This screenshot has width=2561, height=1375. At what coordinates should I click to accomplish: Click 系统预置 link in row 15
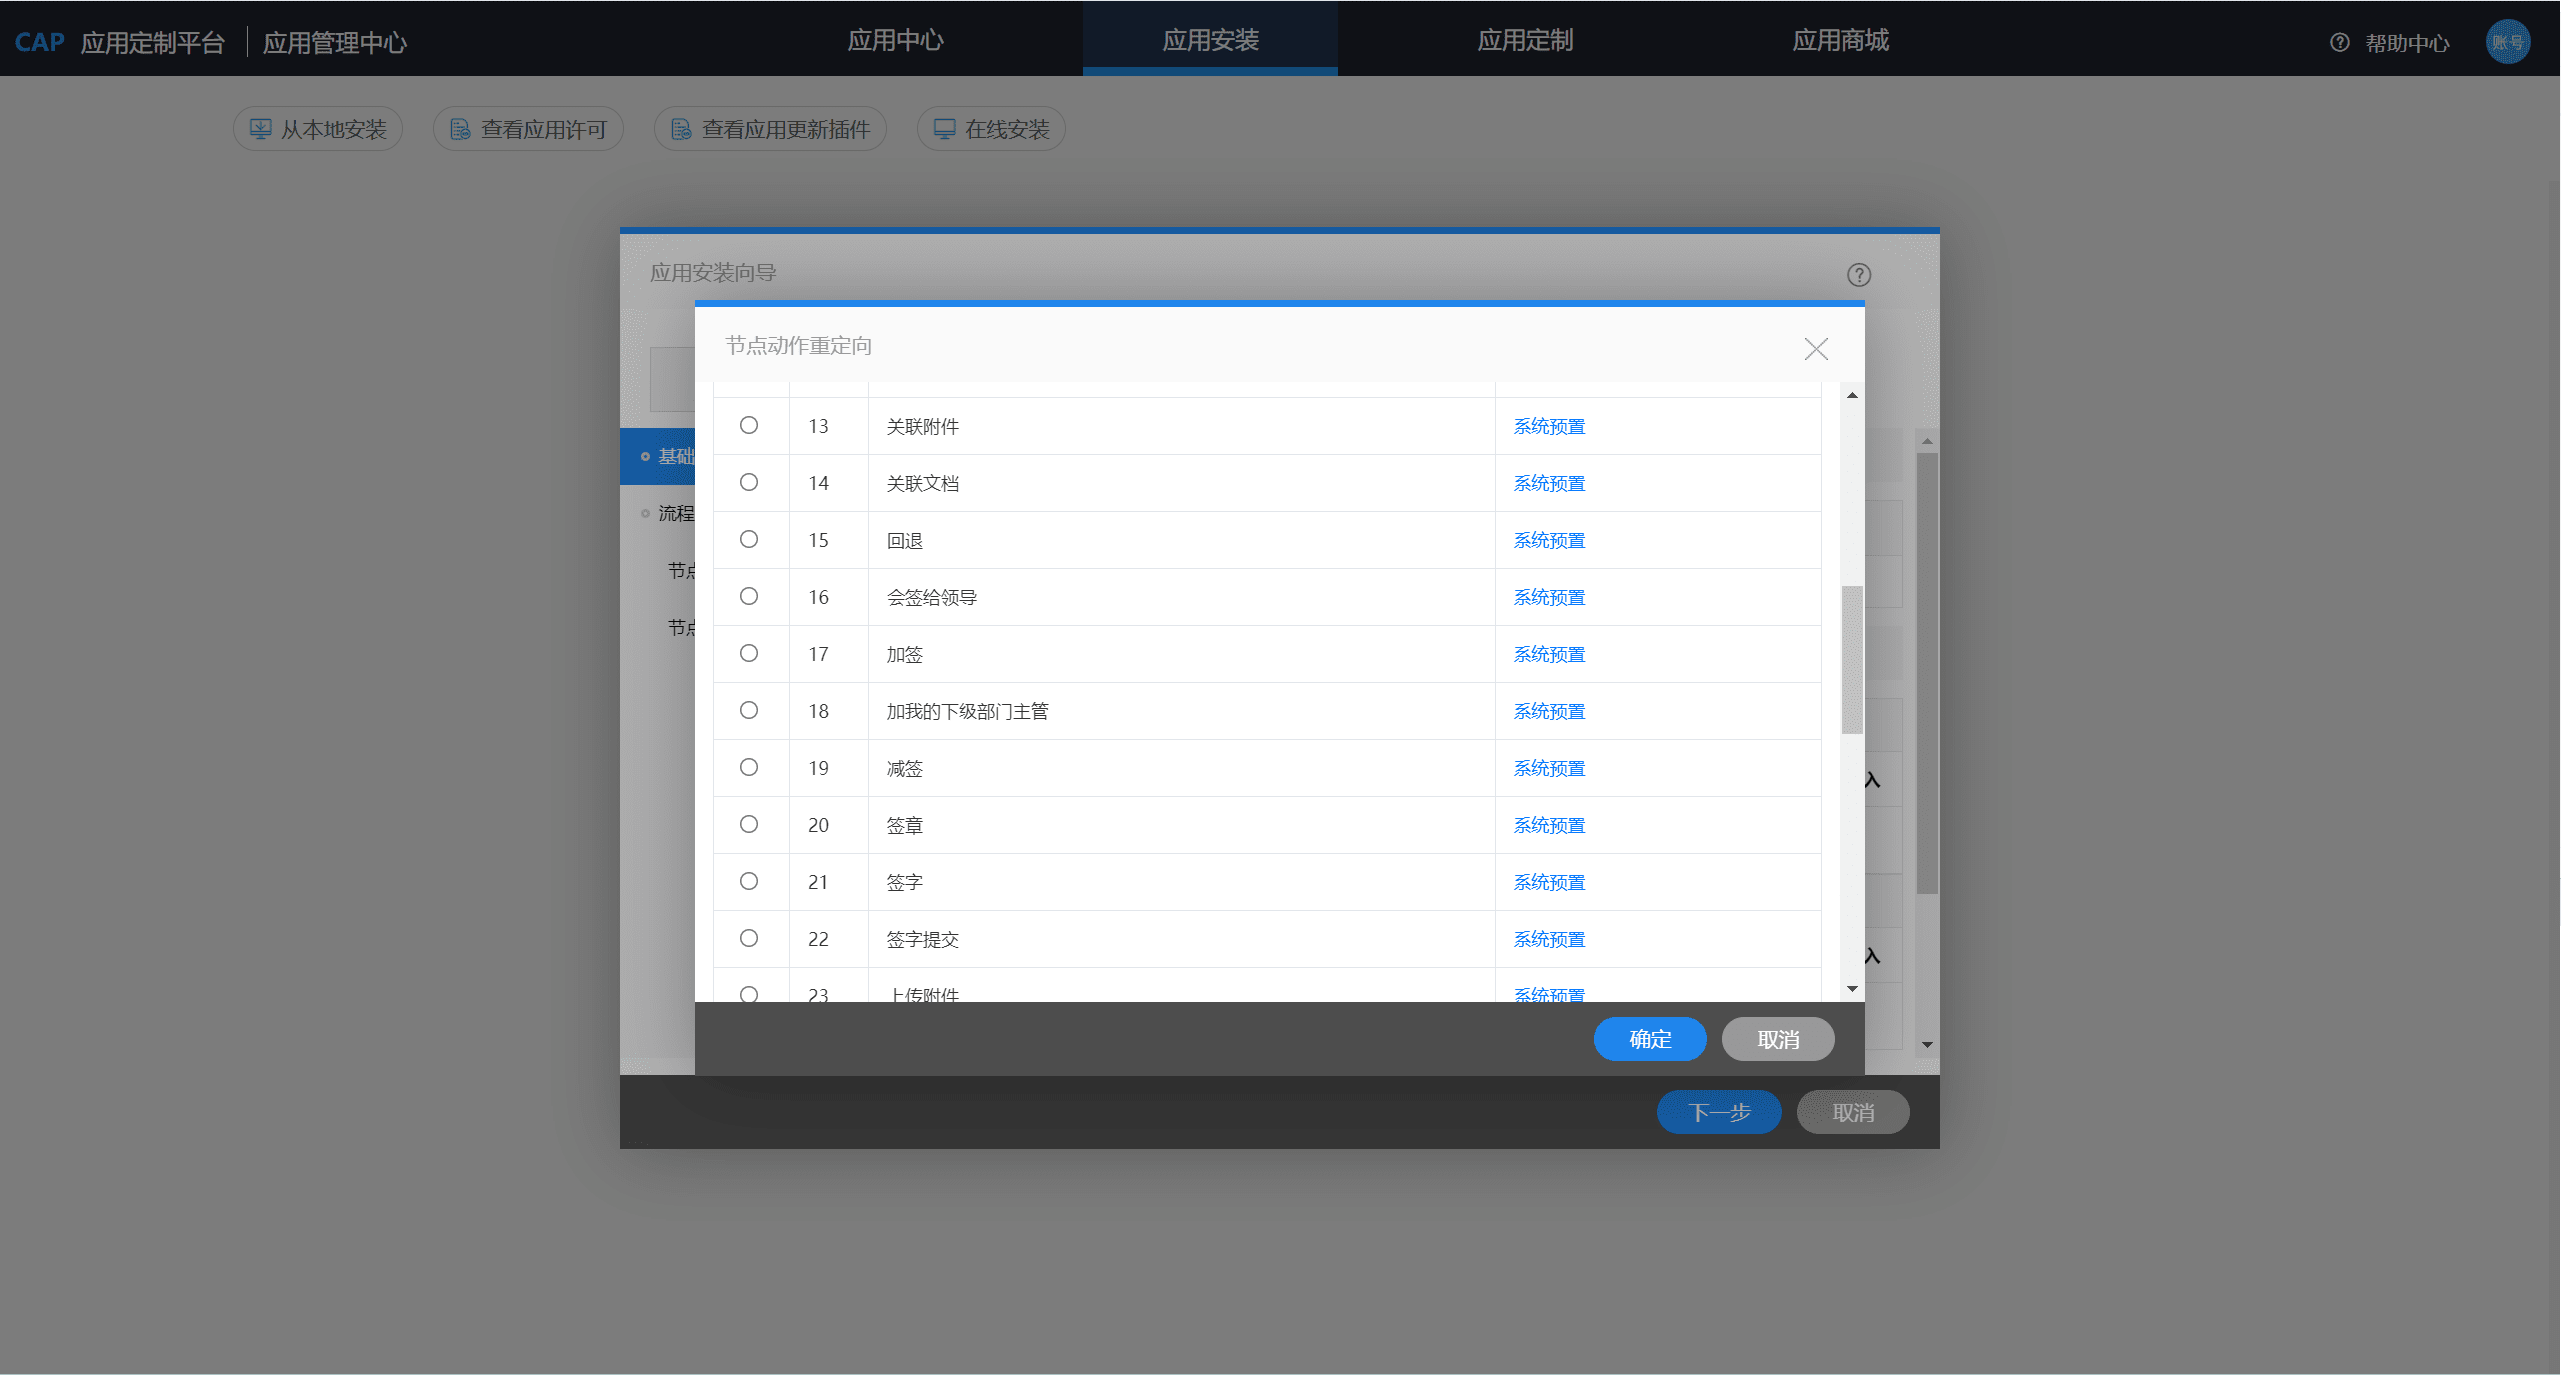[x=1549, y=540]
